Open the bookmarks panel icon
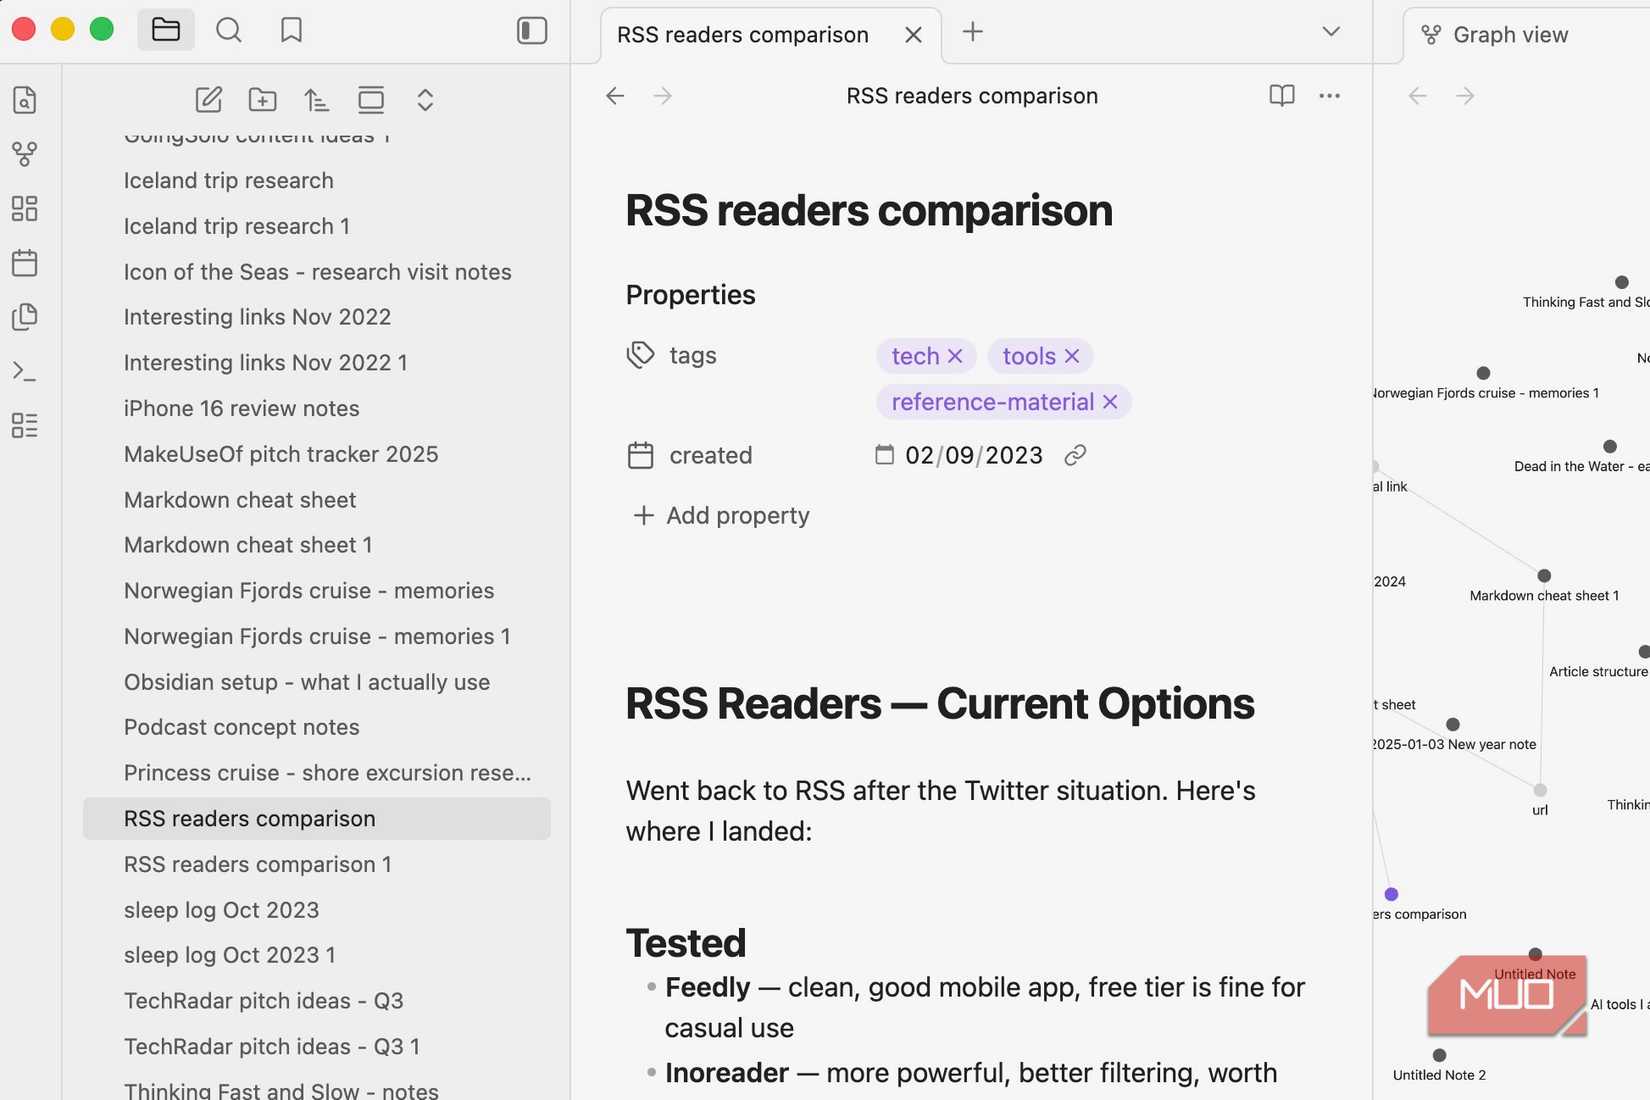 (x=291, y=30)
